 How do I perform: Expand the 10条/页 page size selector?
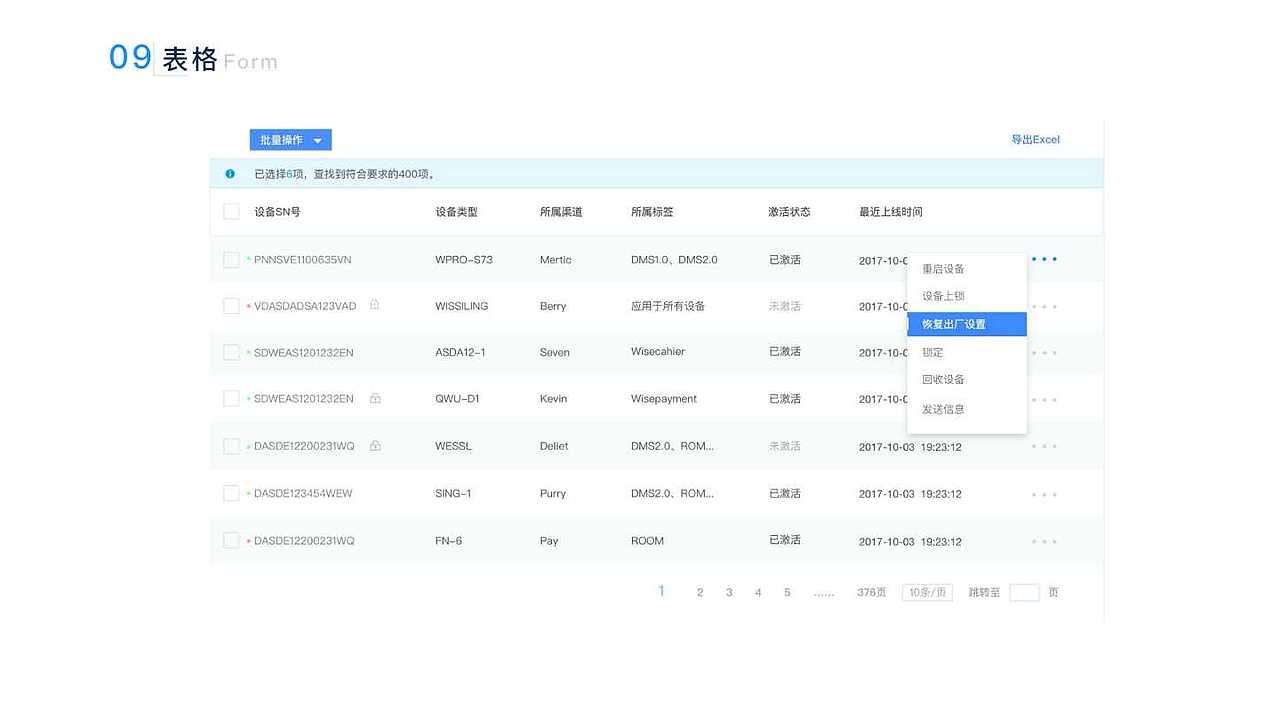point(927,592)
